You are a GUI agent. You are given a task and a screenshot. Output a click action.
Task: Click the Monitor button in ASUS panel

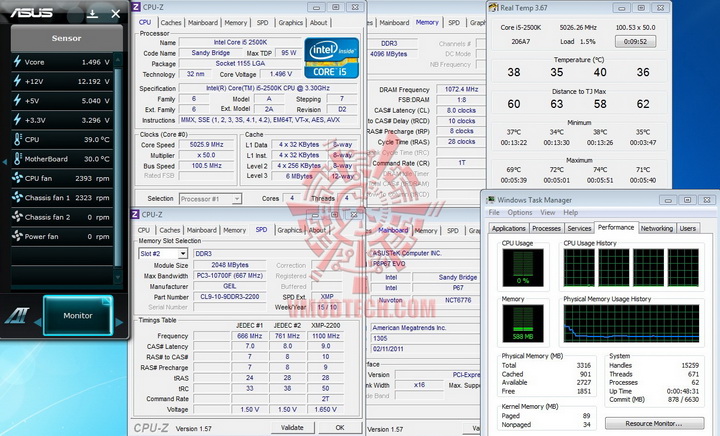click(78, 315)
